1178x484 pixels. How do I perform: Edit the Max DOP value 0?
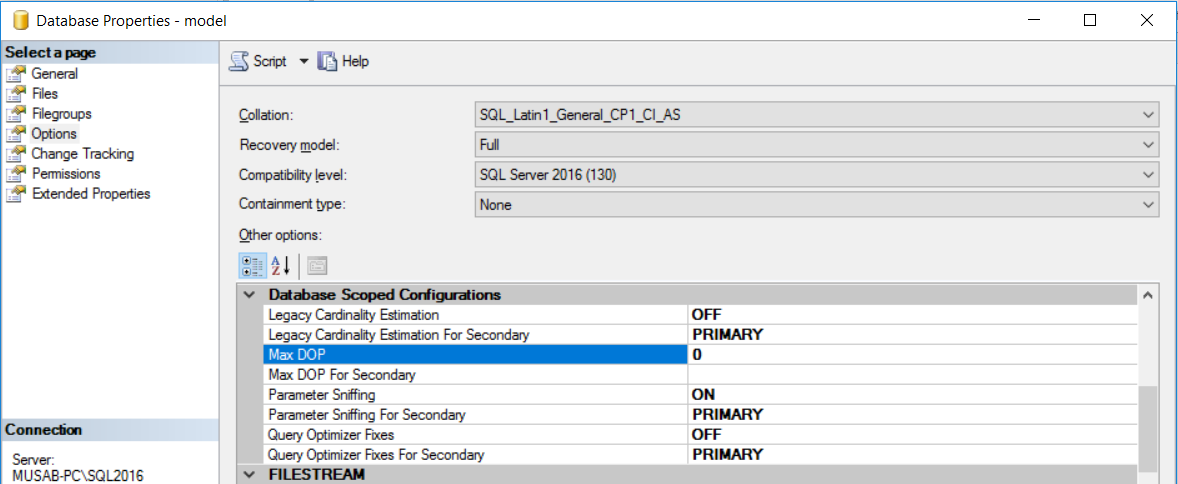tap(913, 354)
